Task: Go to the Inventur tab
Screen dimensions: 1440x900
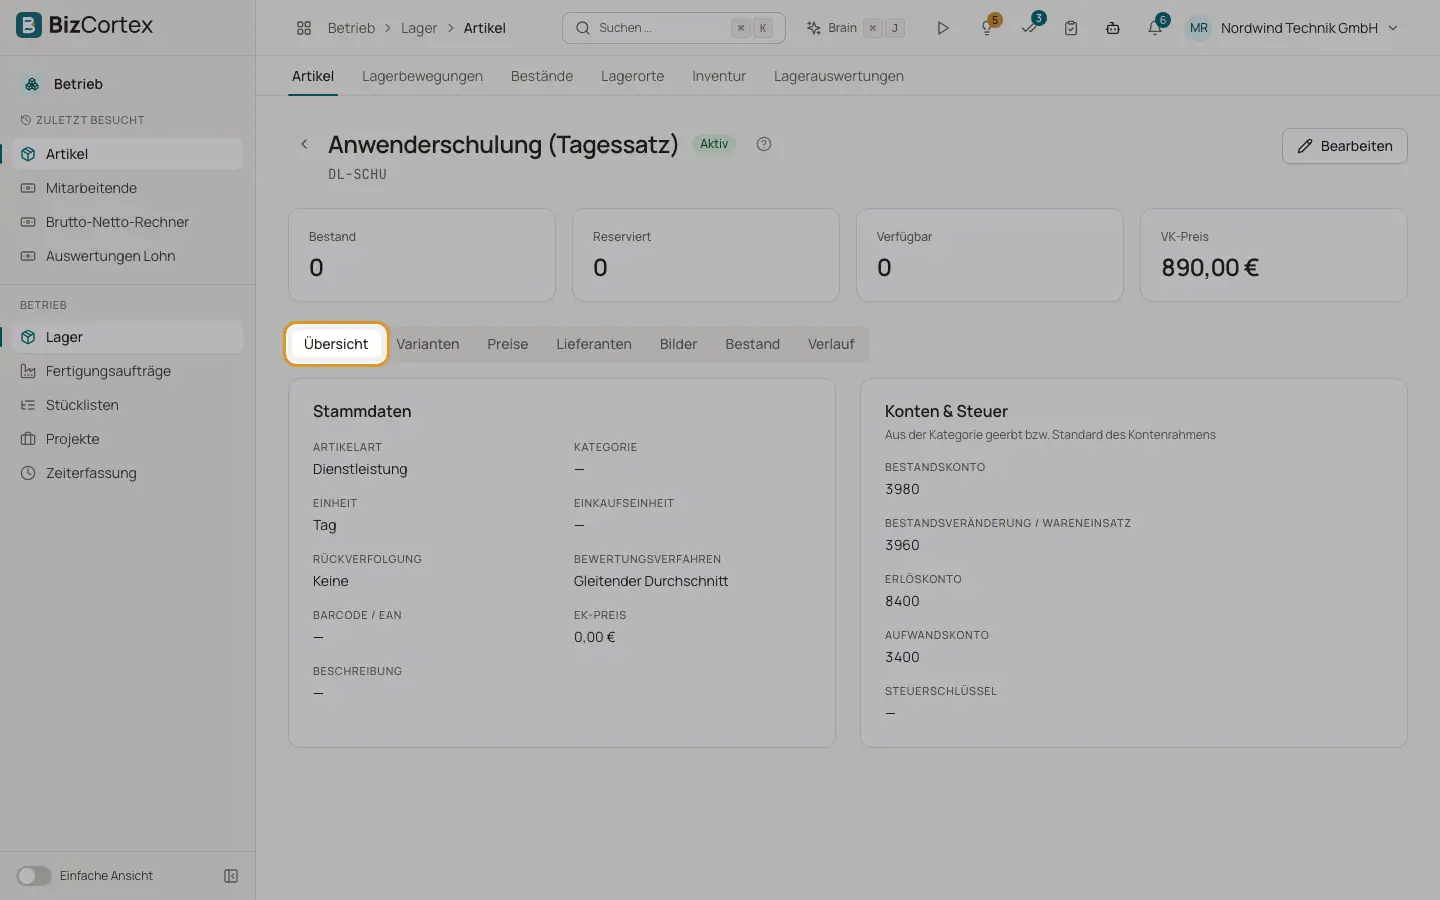Action: coord(719,76)
